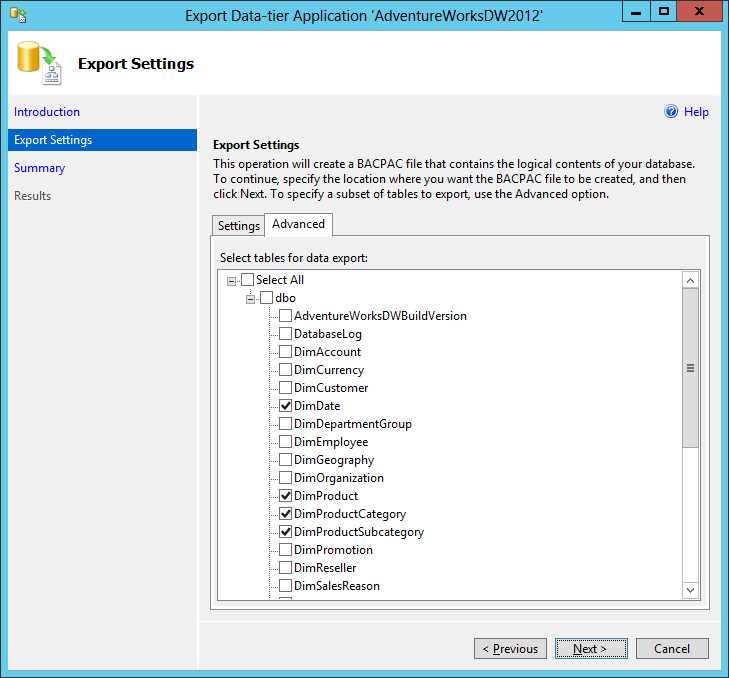Click the DimOrganization table name
The width and height of the screenshot is (729, 678).
(x=339, y=478)
